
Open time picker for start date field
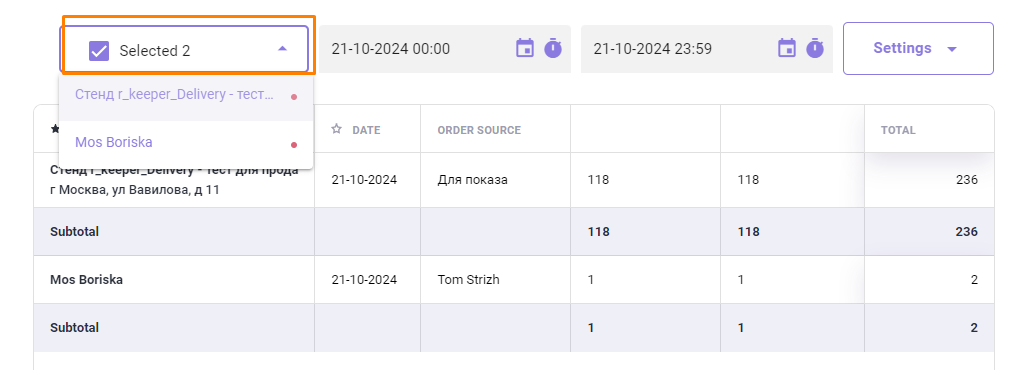pos(553,48)
